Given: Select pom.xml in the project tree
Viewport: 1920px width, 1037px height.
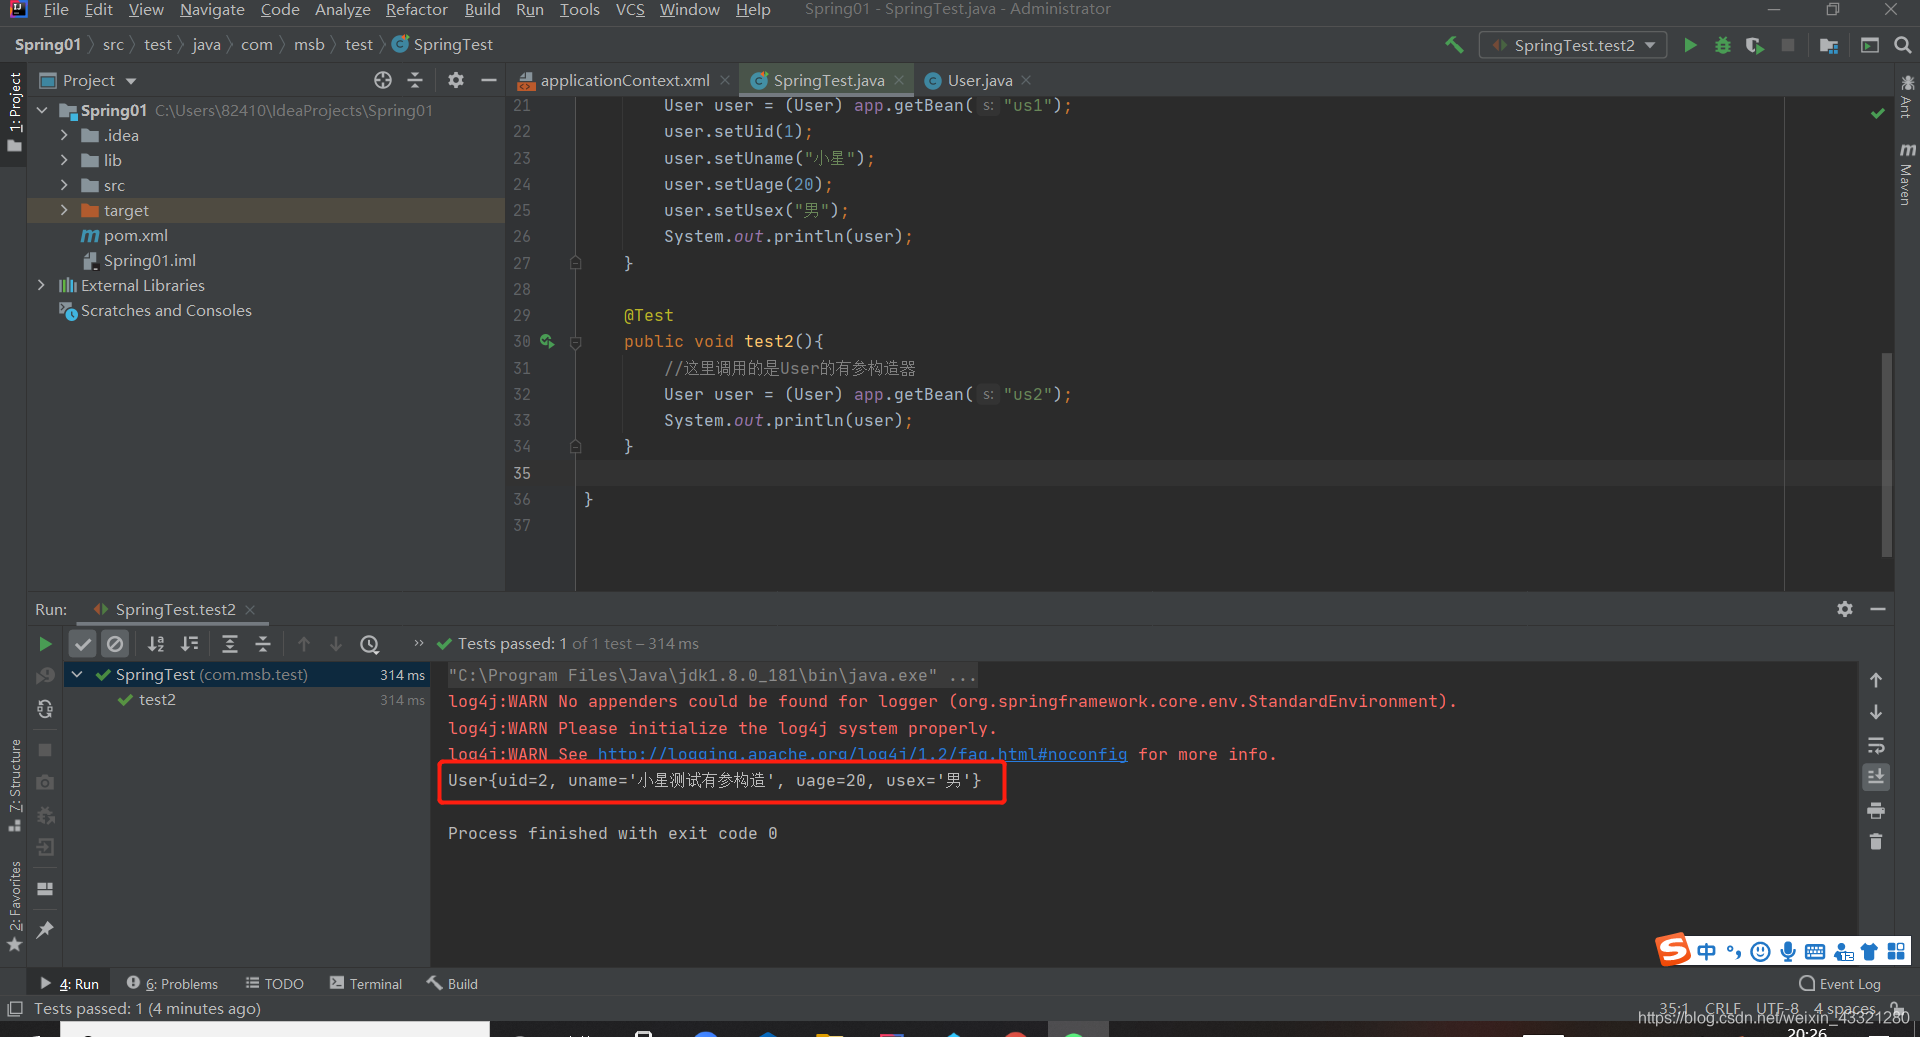Looking at the screenshot, I should click(x=136, y=235).
